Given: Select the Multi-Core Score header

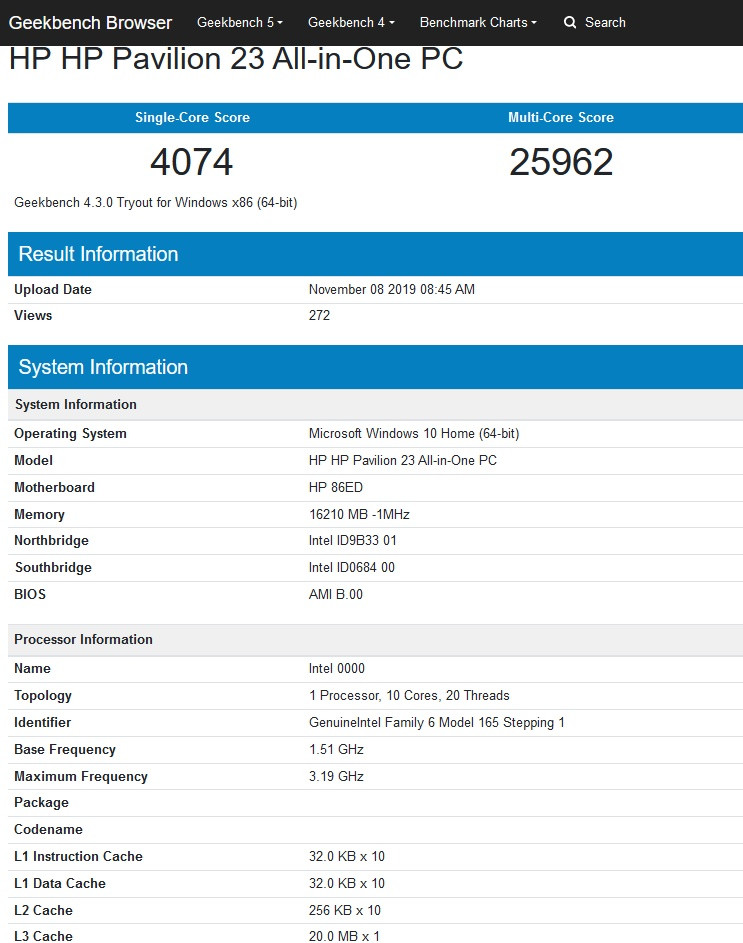Looking at the screenshot, I should tap(560, 117).
